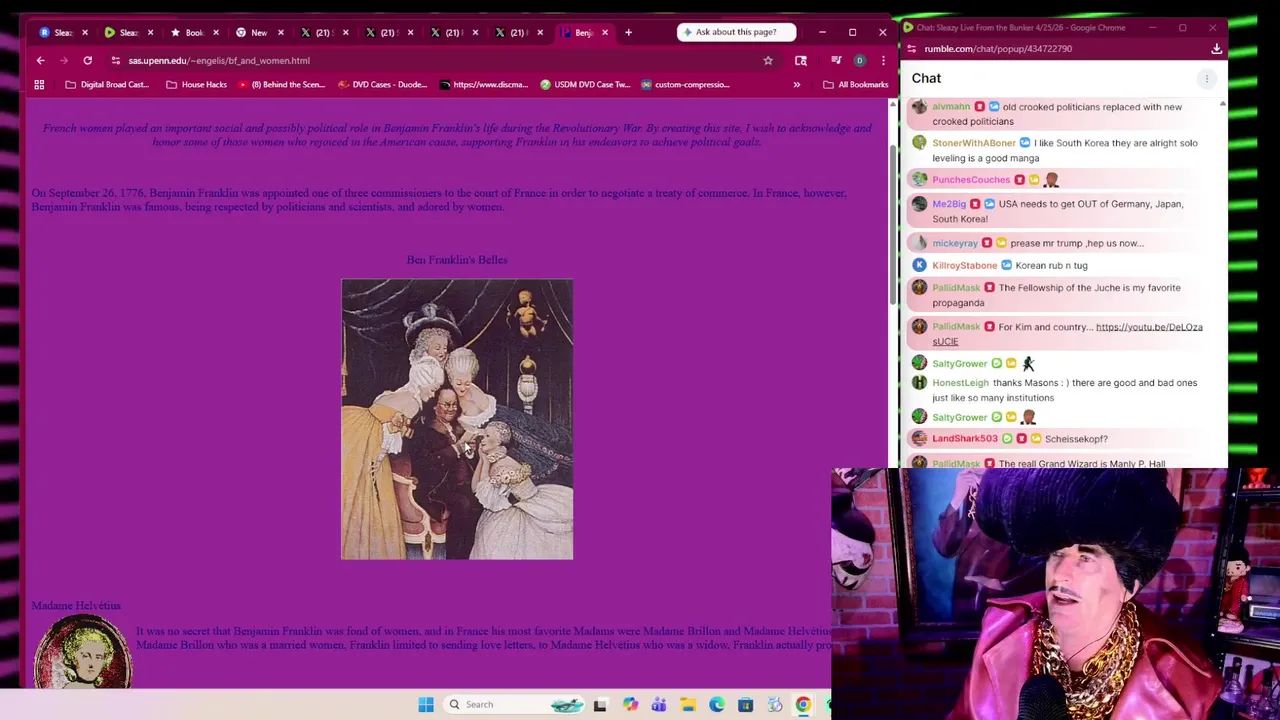Click Google Chrome icon on taskbar
The width and height of the screenshot is (1280, 720).
pos(803,704)
